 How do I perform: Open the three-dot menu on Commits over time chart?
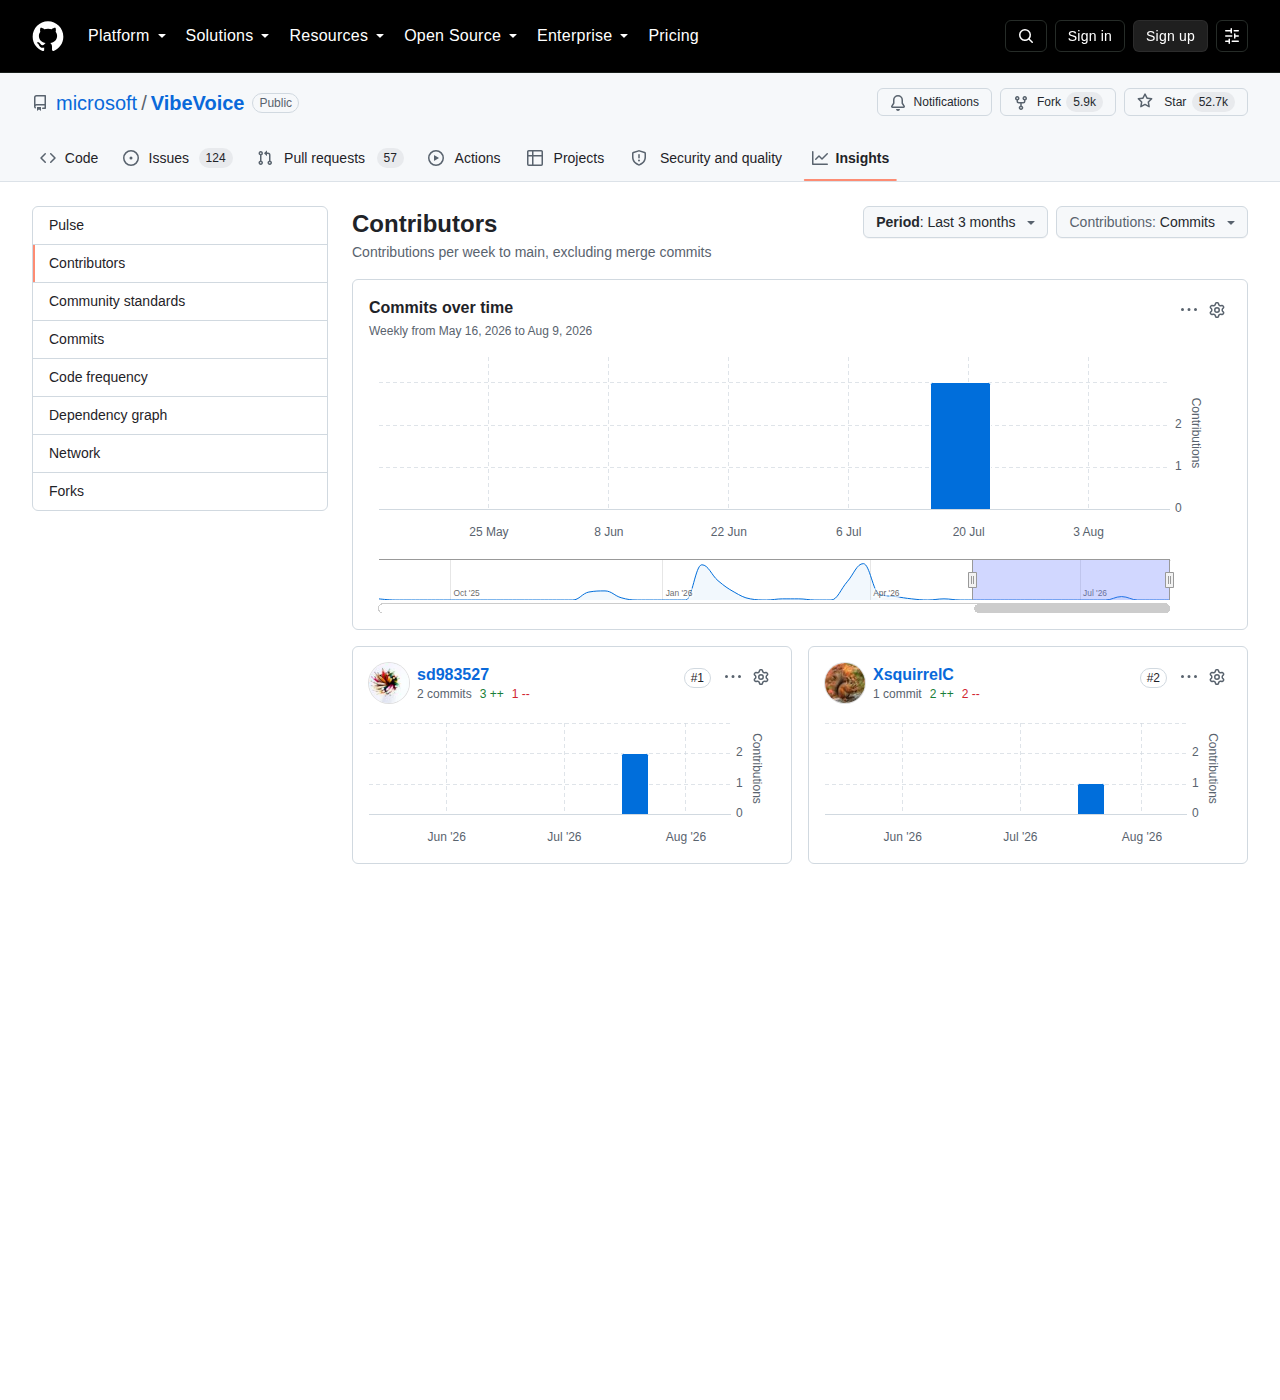[1189, 310]
